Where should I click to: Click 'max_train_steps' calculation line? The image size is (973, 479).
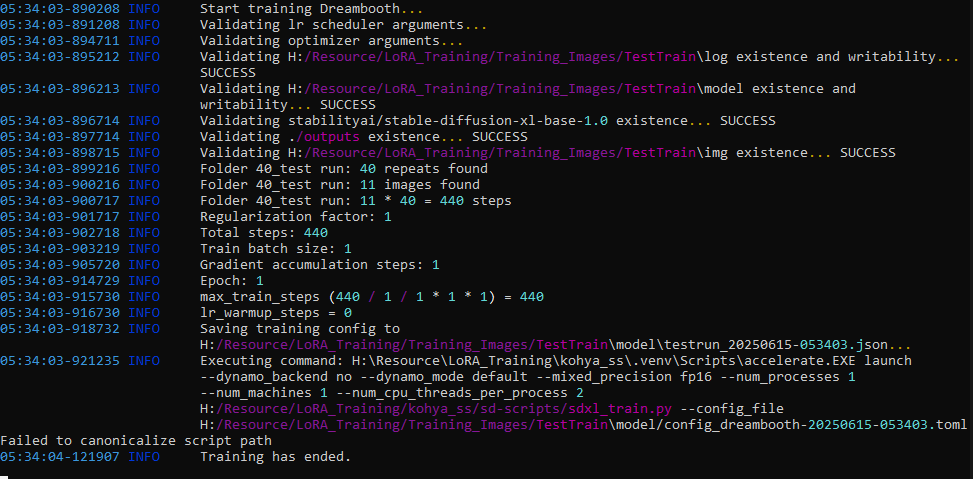pyautogui.click(x=372, y=297)
